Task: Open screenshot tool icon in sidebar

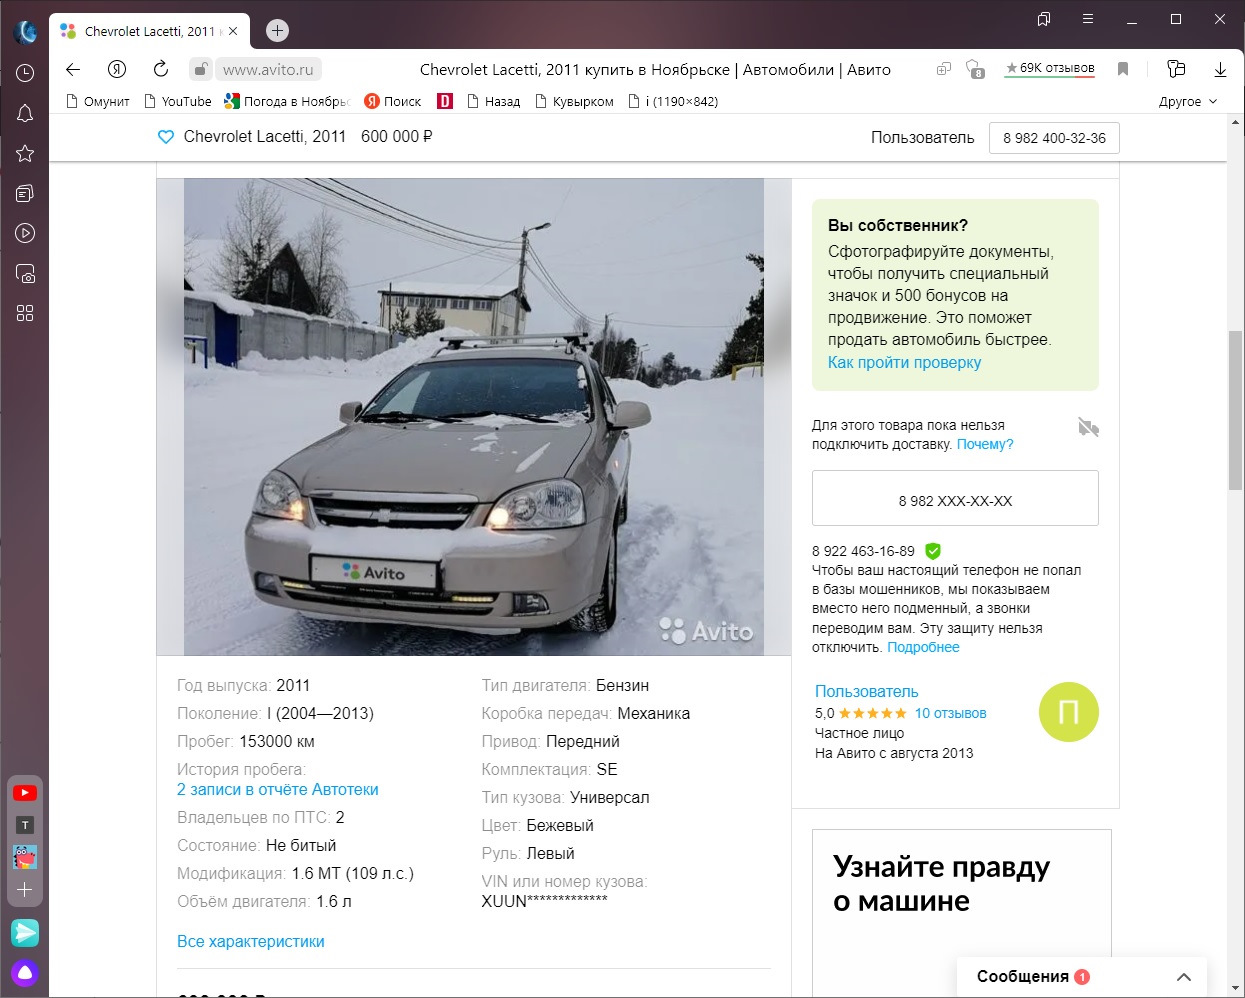Action: point(25,273)
